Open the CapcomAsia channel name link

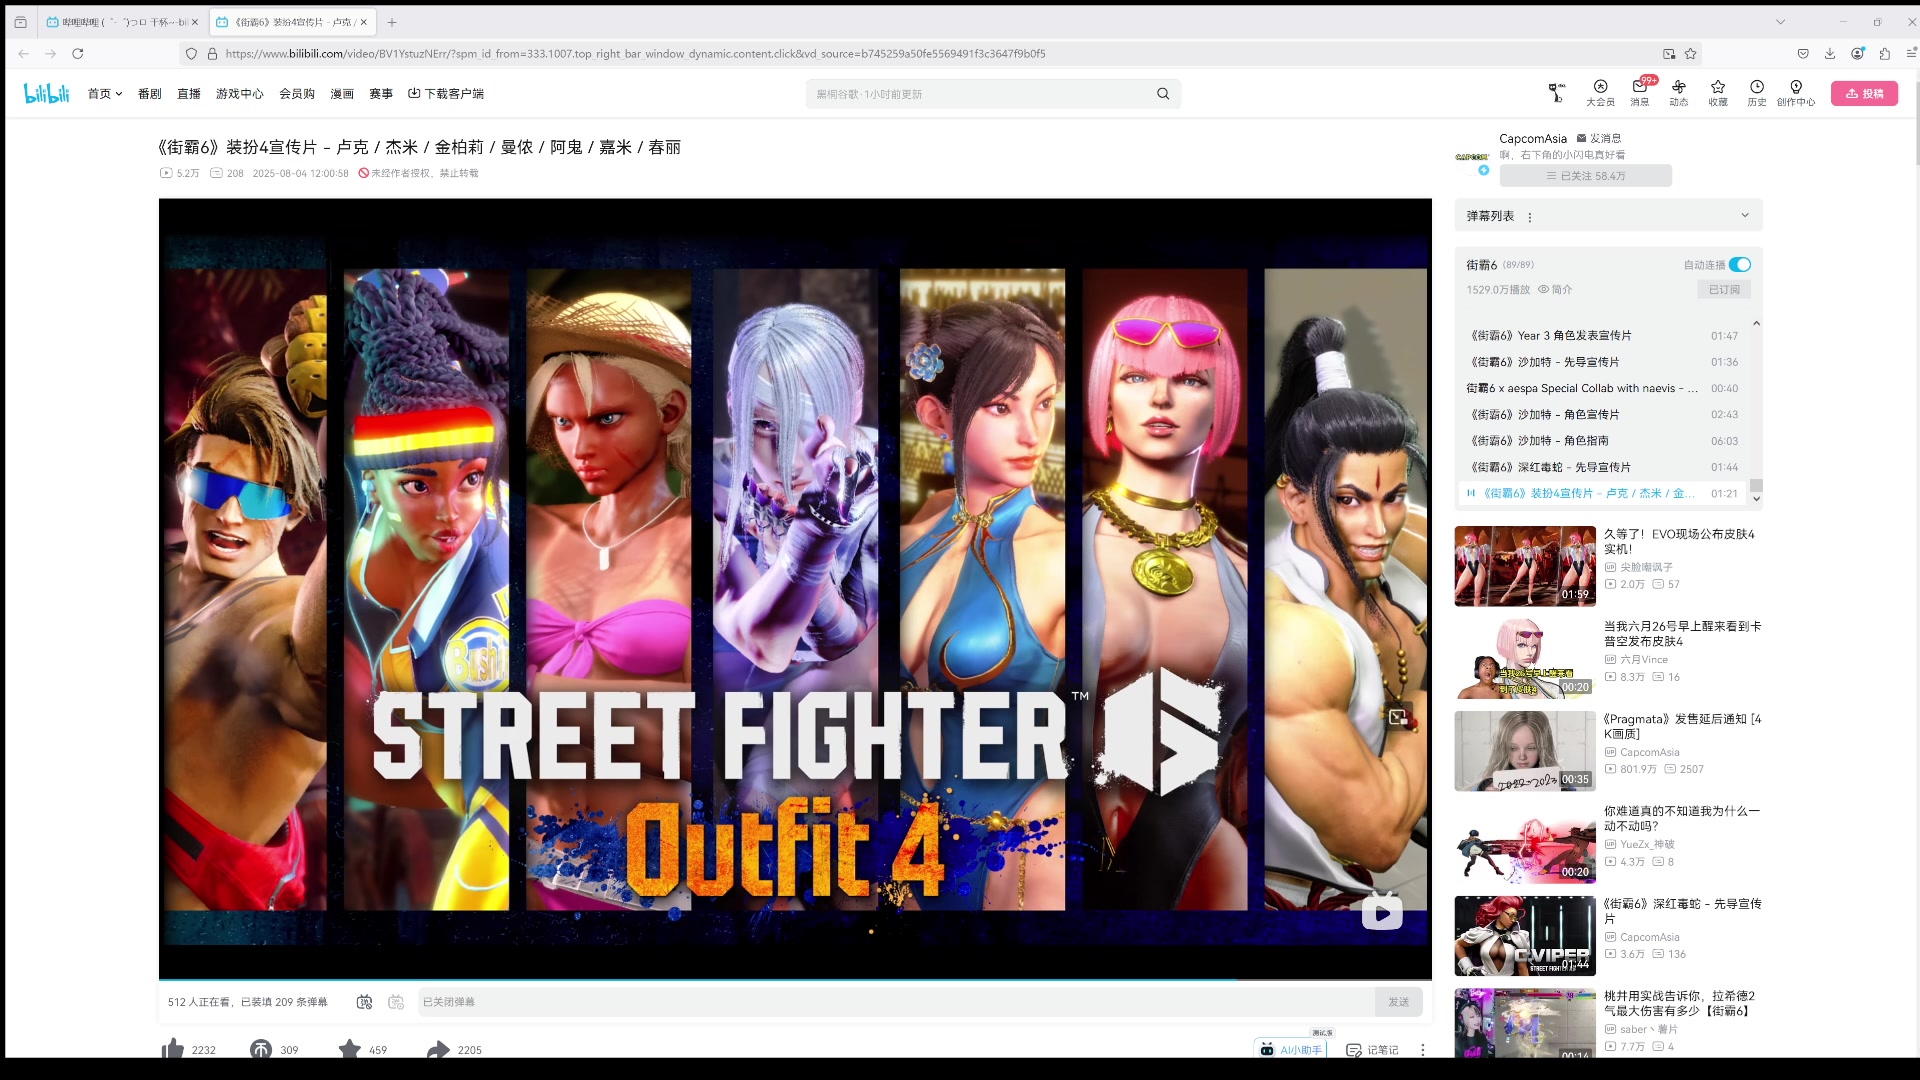click(1532, 138)
